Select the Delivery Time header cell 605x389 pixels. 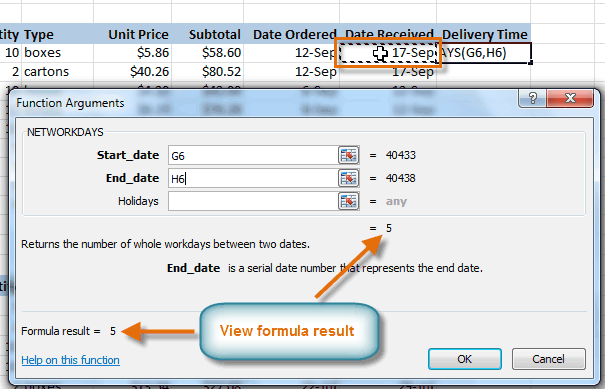(x=483, y=34)
